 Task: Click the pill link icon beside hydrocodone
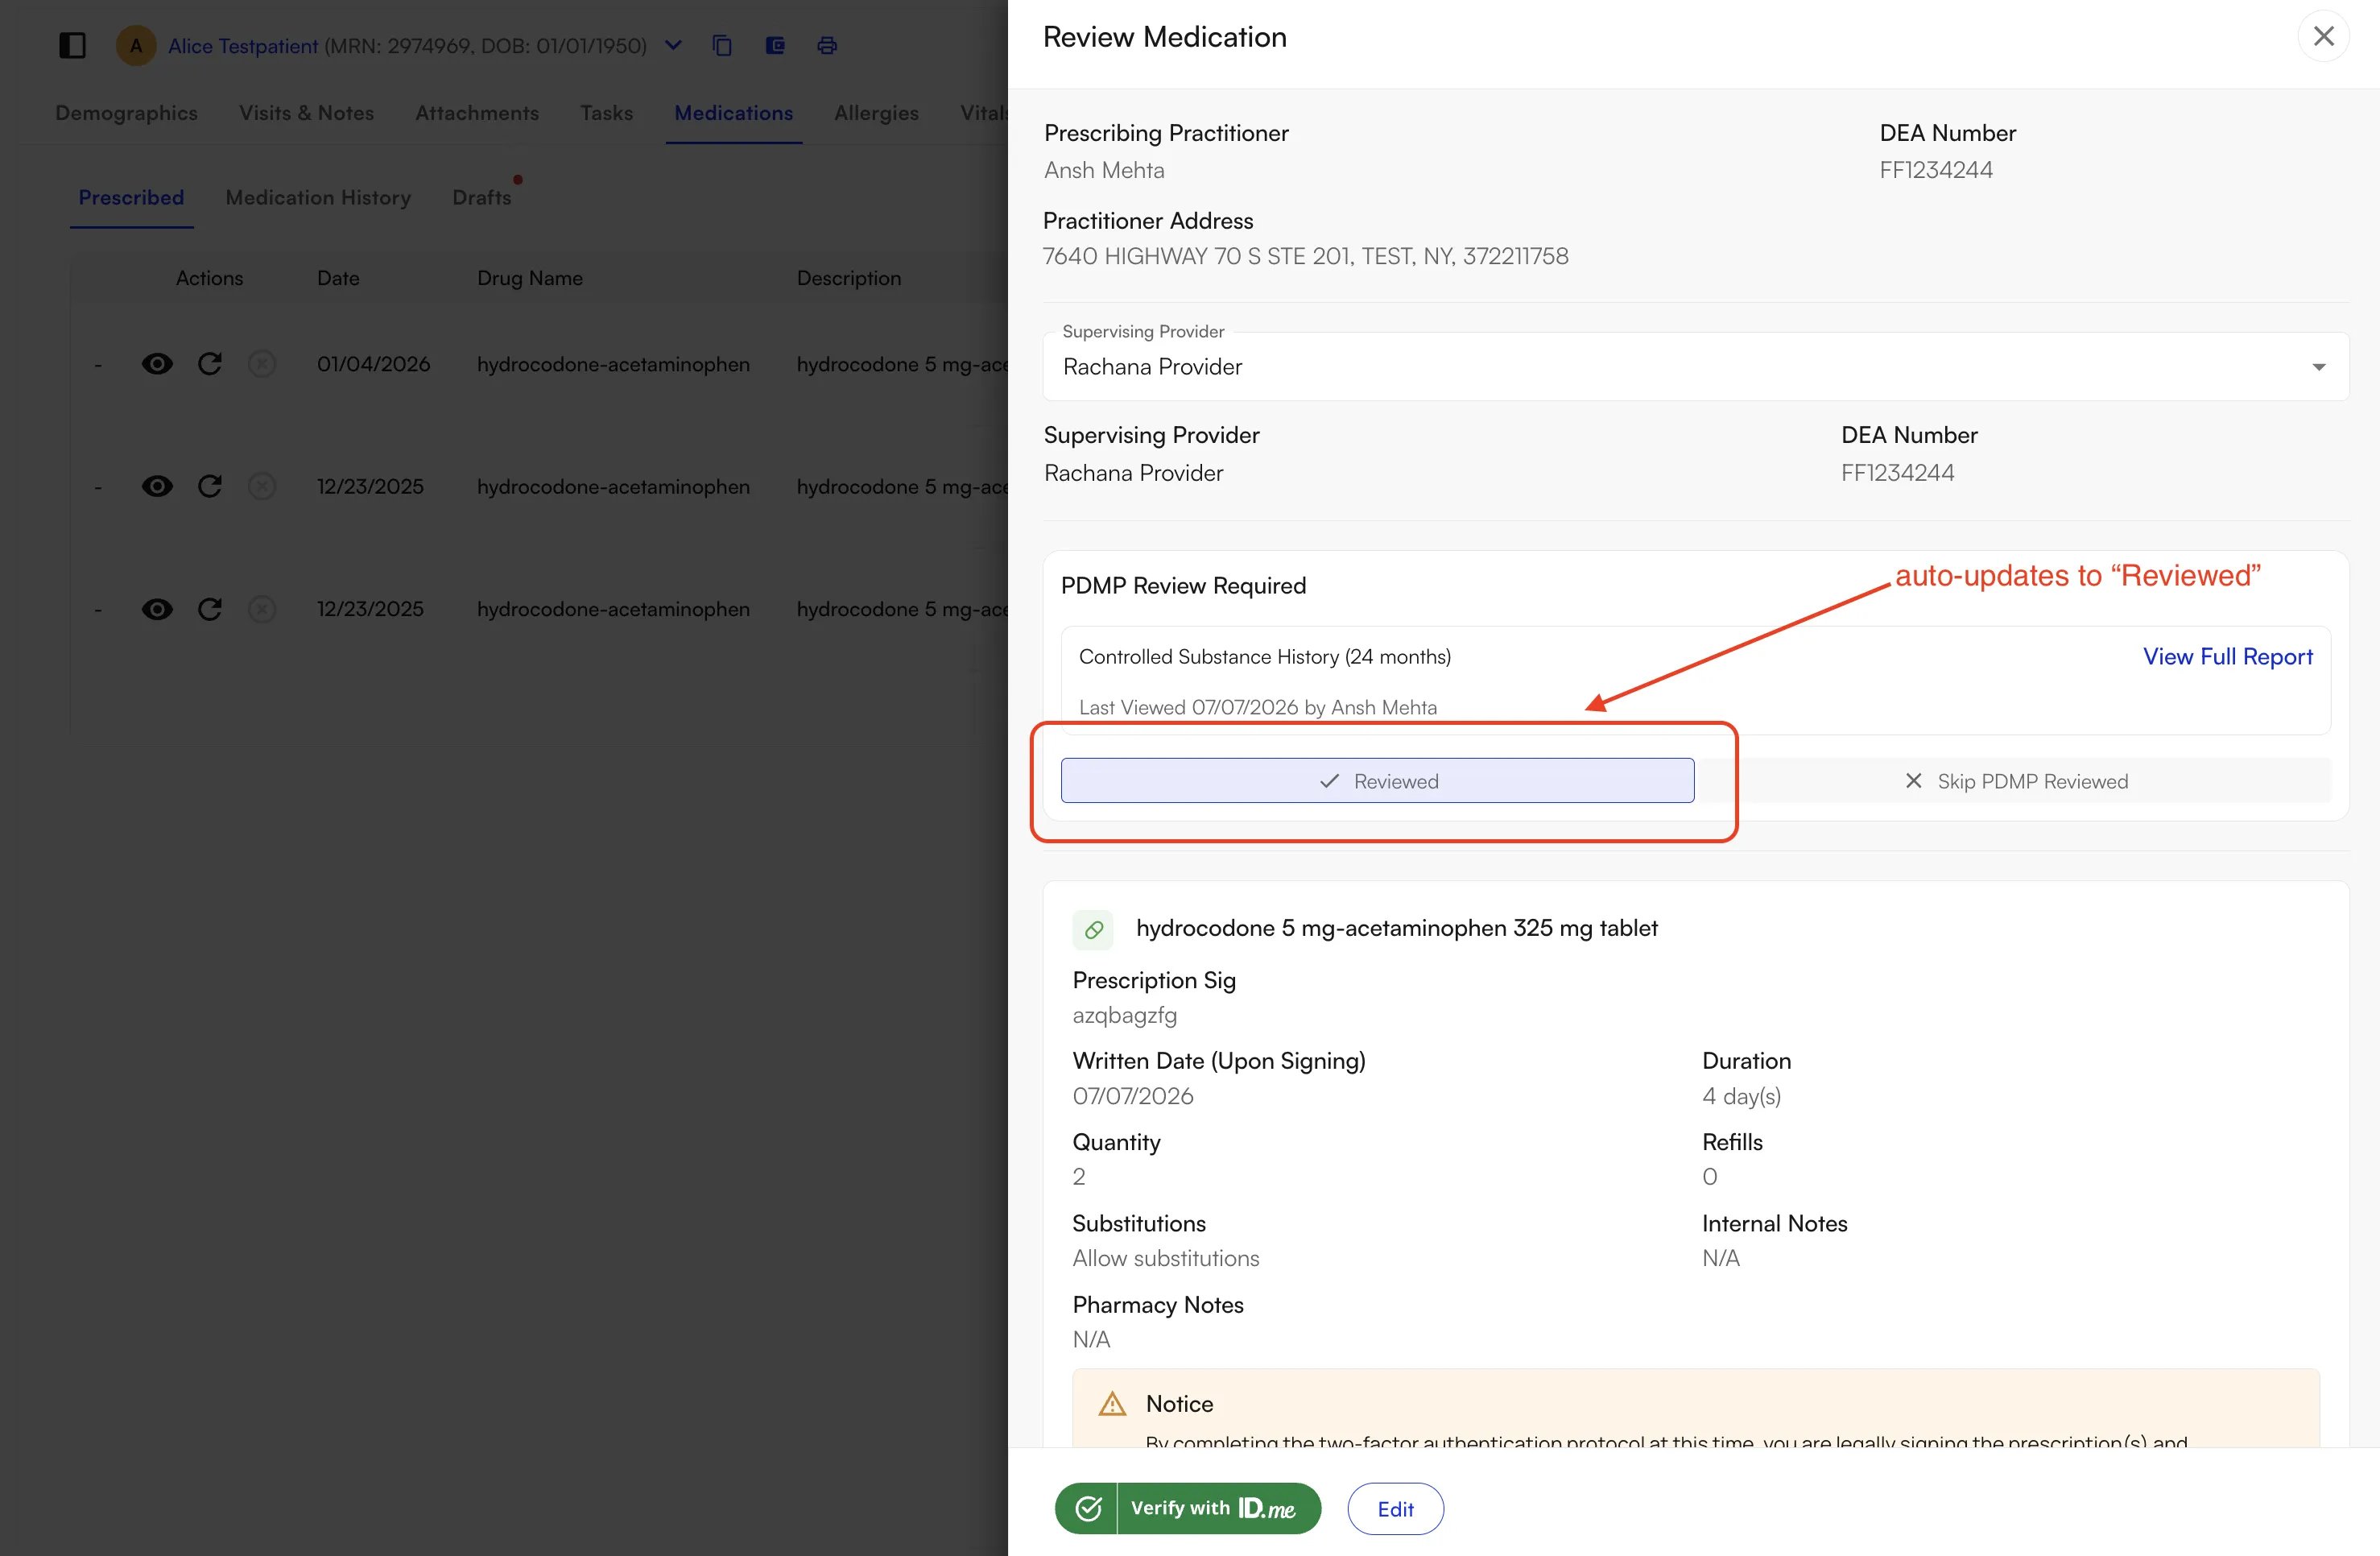1093,930
